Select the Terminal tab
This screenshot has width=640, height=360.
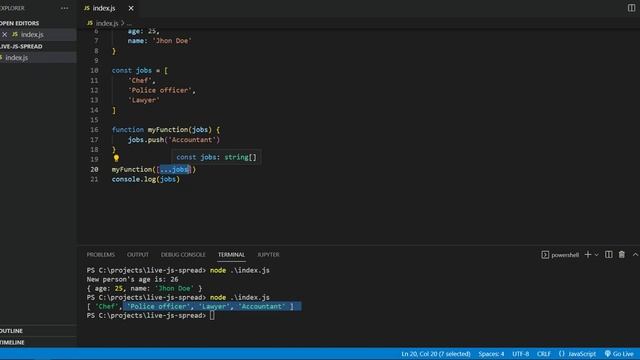point(231,255)
